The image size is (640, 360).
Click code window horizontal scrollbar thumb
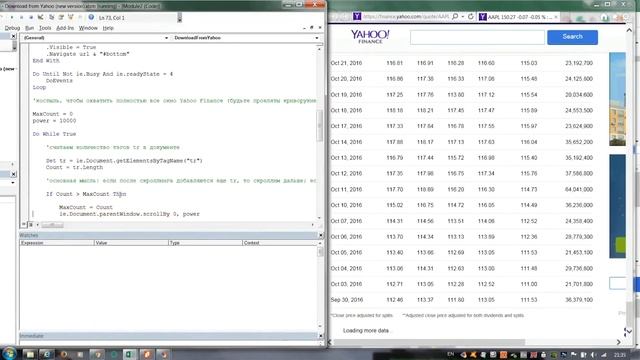coord(52,225)
